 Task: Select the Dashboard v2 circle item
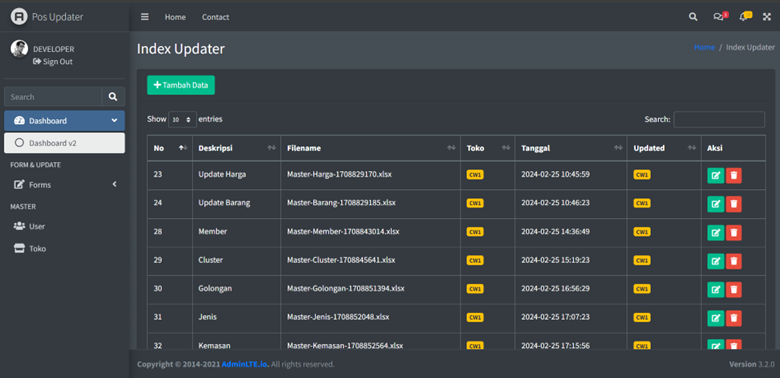tap(65, 143)
